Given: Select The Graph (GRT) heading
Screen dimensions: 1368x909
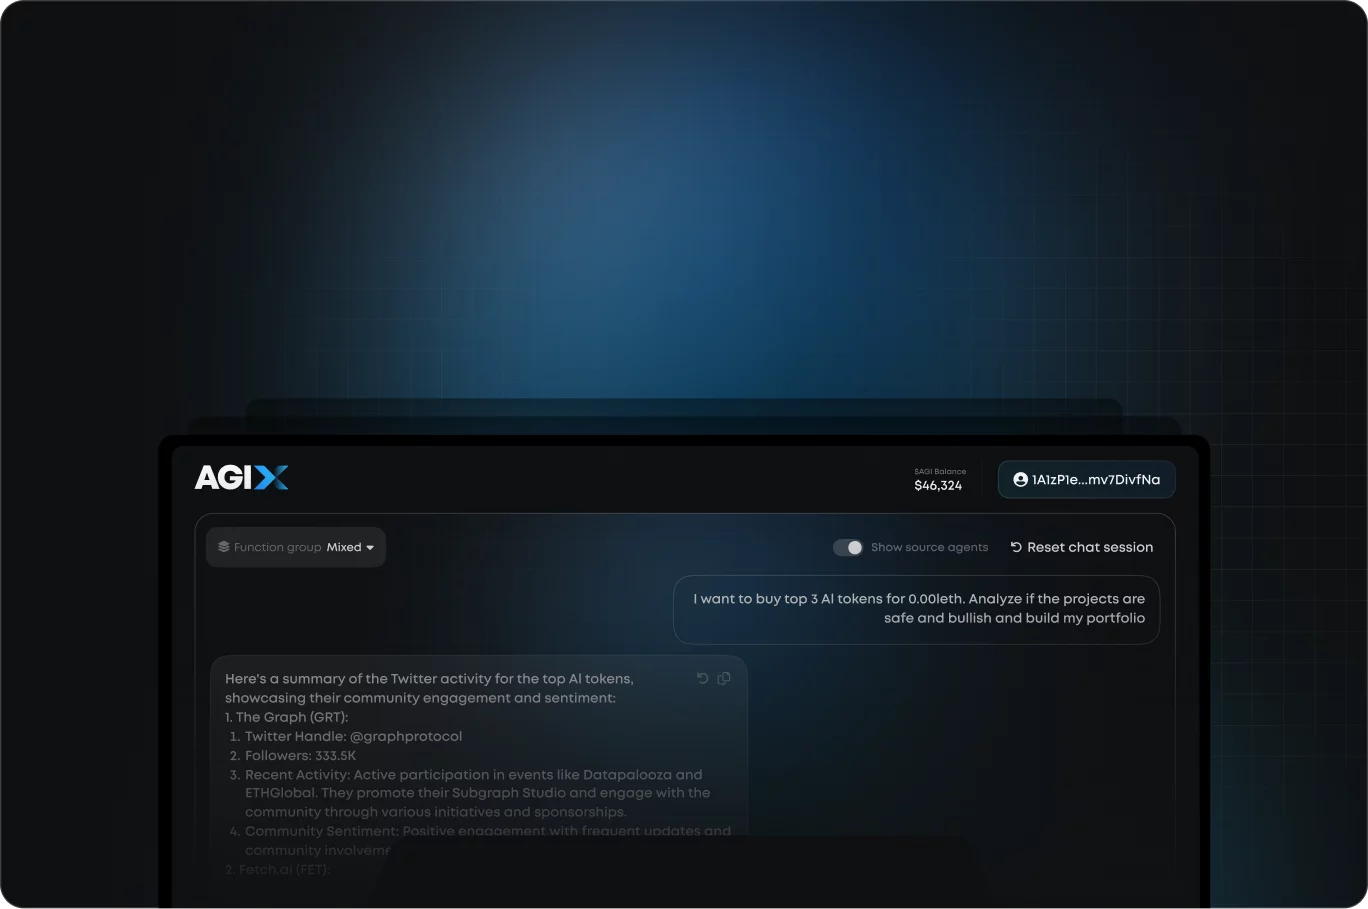Looking at the screenshot, I should point(286,717).
